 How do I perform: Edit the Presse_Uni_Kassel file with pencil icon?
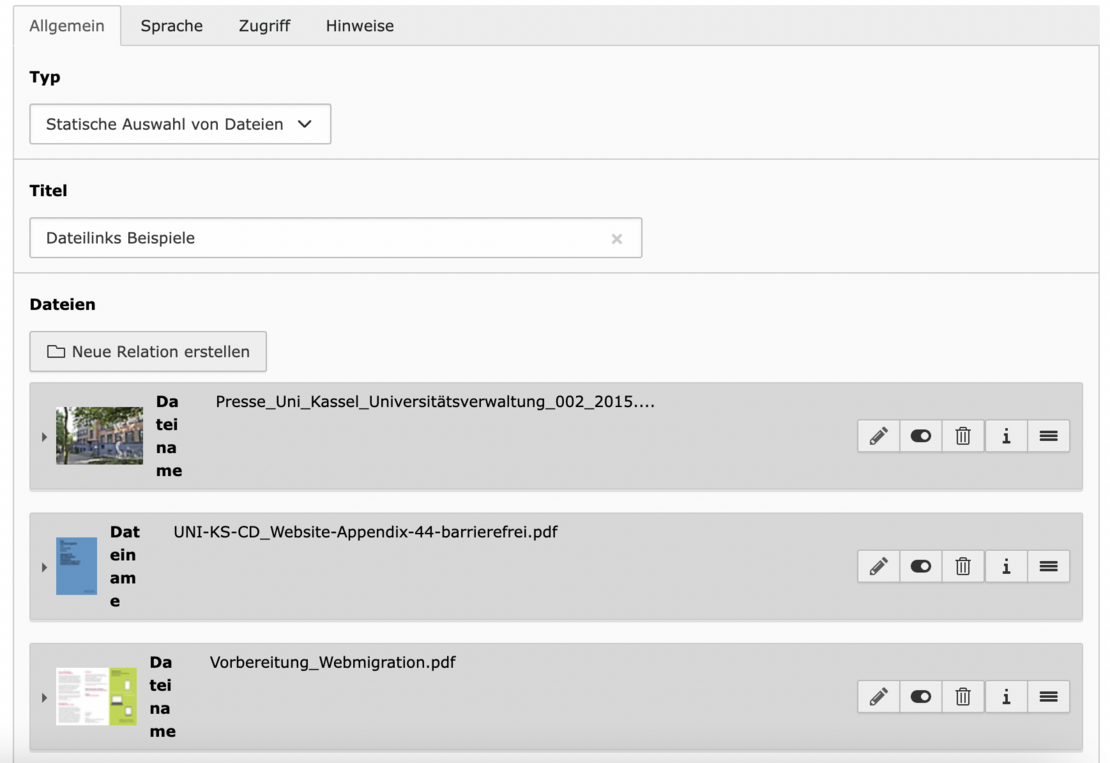click(x=878, y=436)
